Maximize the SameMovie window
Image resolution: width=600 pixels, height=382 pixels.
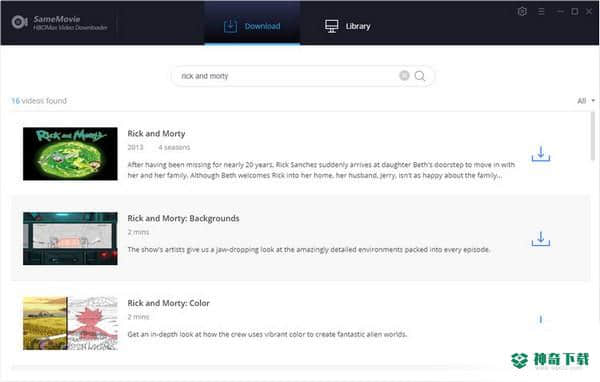(x=575, y=11)
